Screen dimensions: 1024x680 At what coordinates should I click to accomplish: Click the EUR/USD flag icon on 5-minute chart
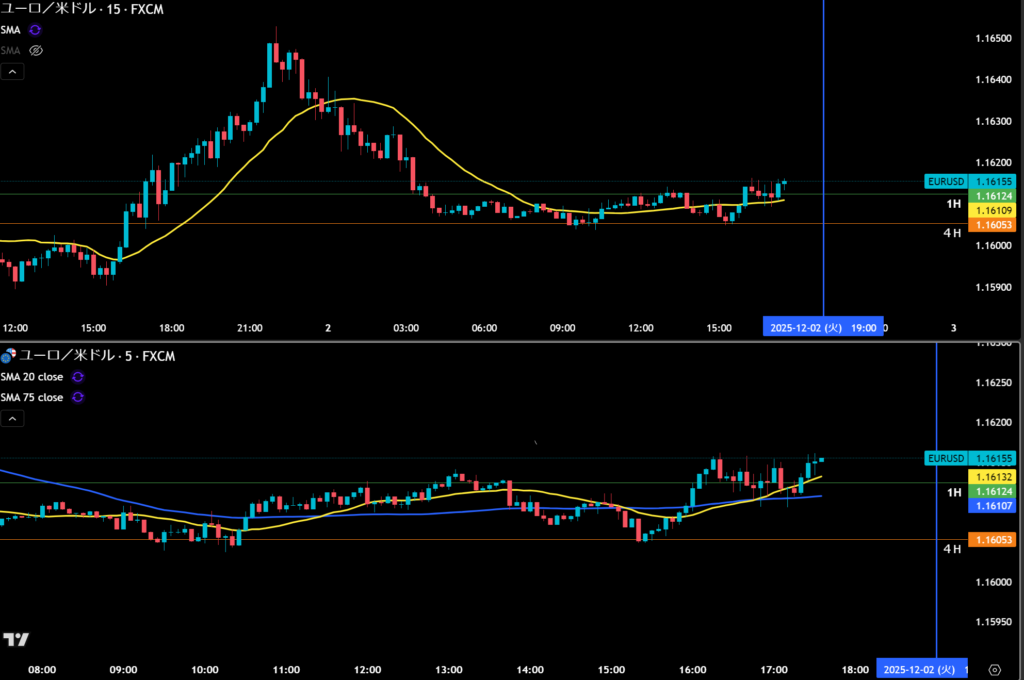9,355
